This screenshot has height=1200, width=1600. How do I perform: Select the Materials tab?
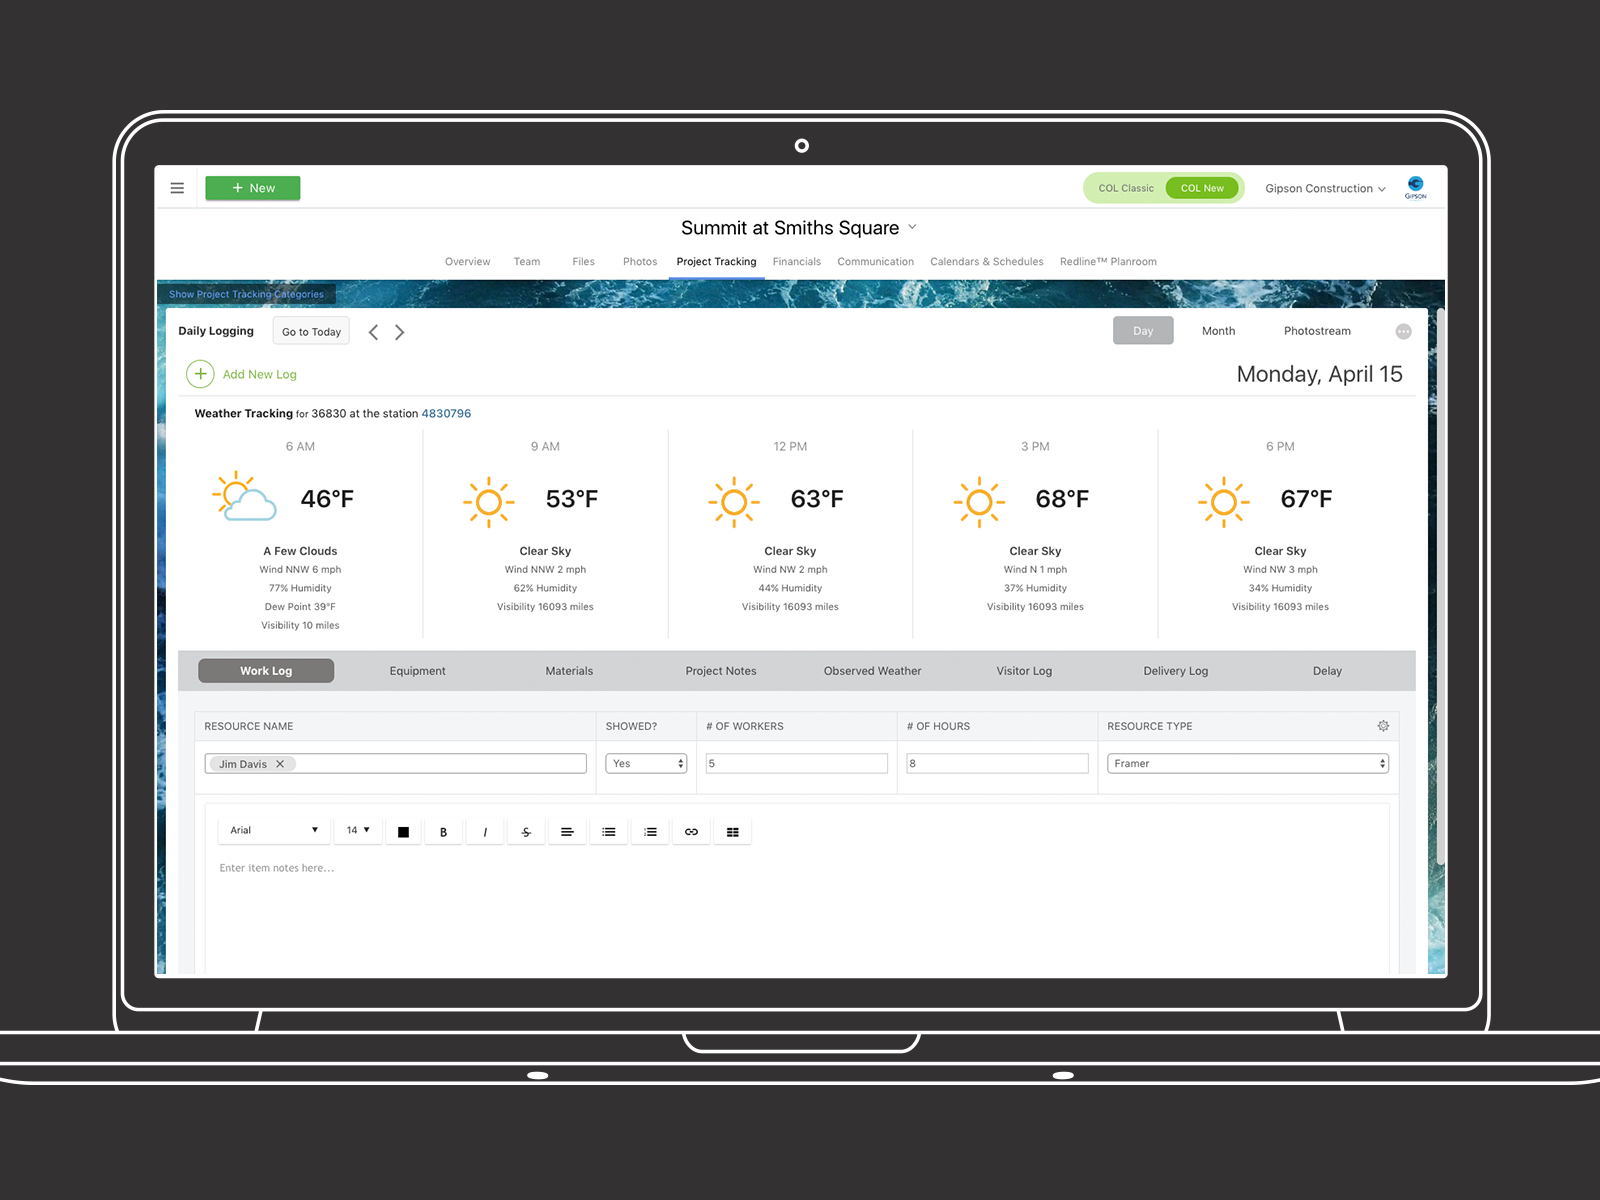coord(569,671)
